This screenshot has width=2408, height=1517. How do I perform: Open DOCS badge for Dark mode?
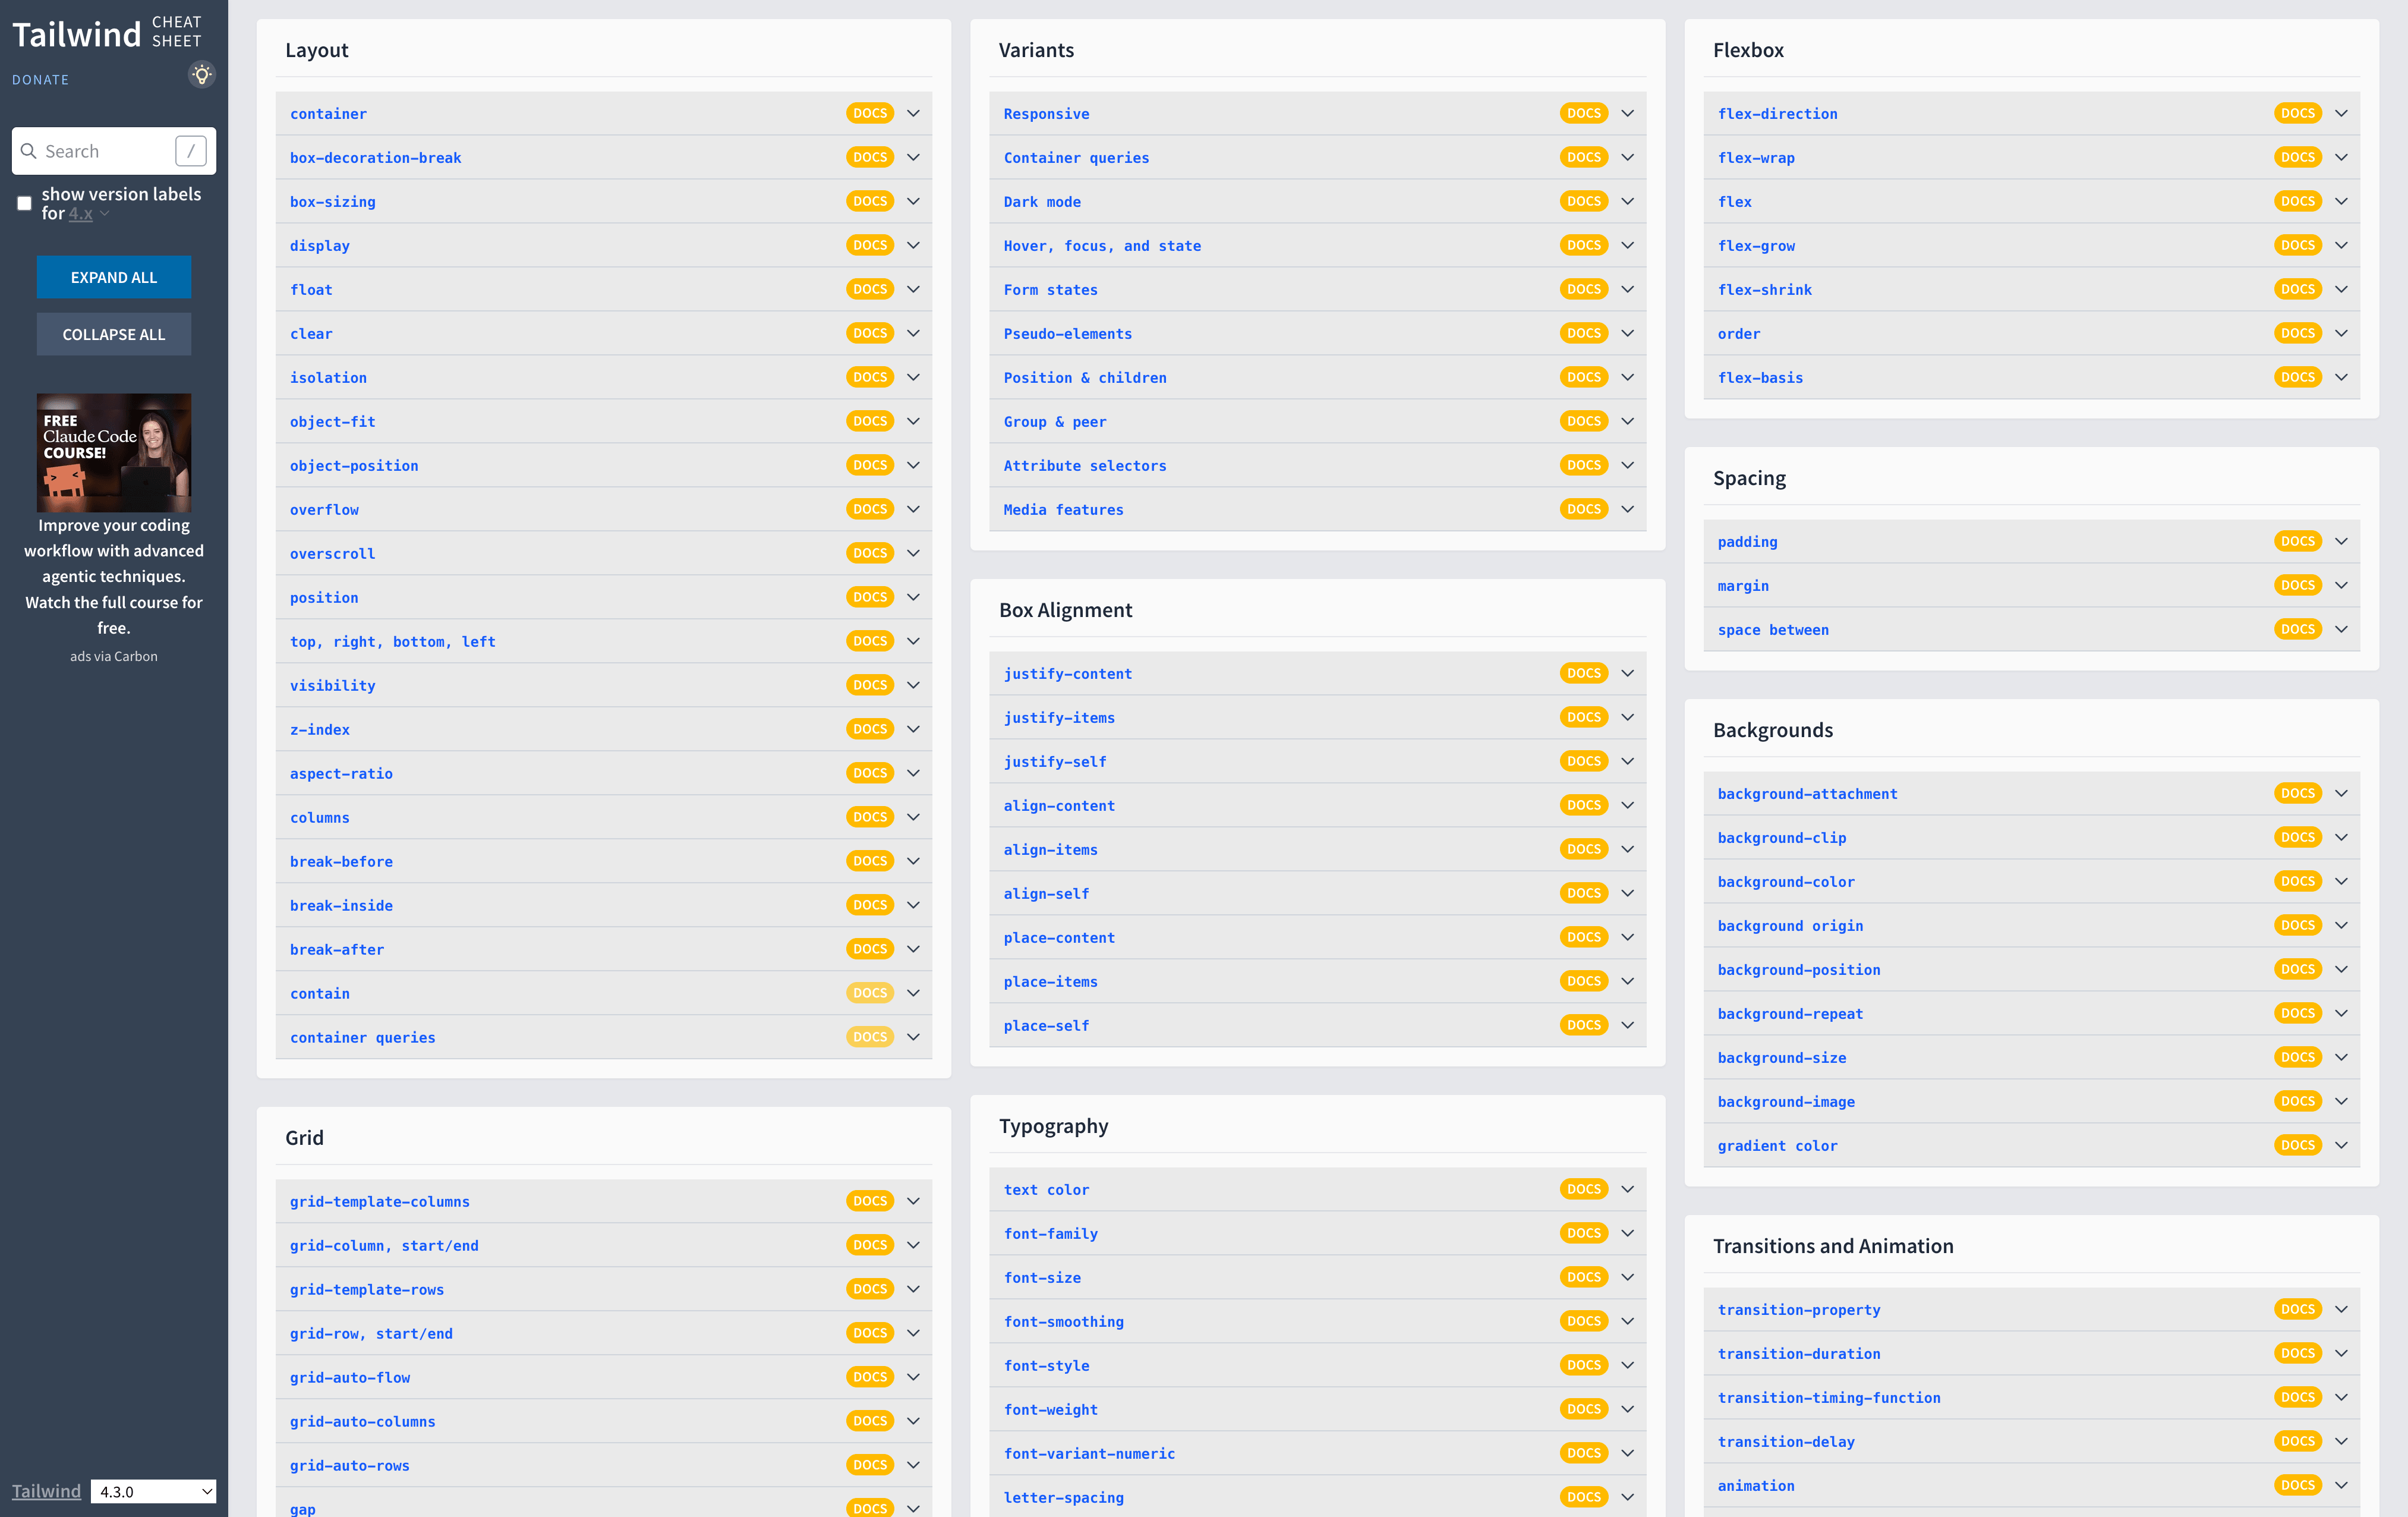(1583, 201)
